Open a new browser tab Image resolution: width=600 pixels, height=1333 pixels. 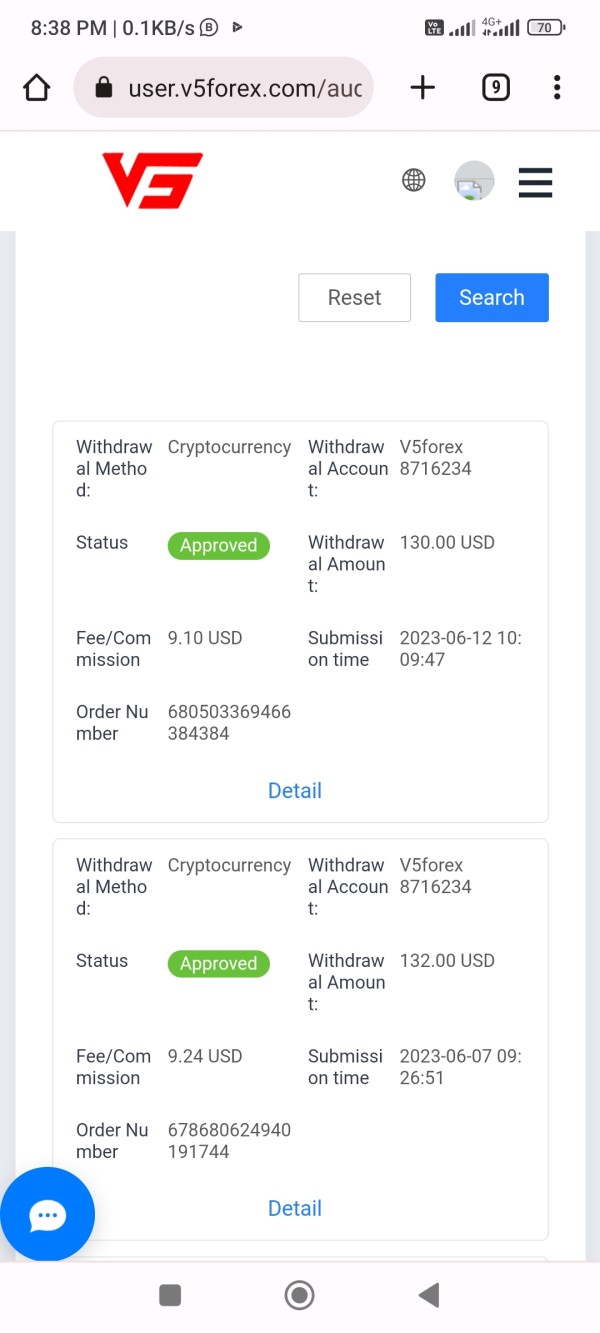click(423, 88)
